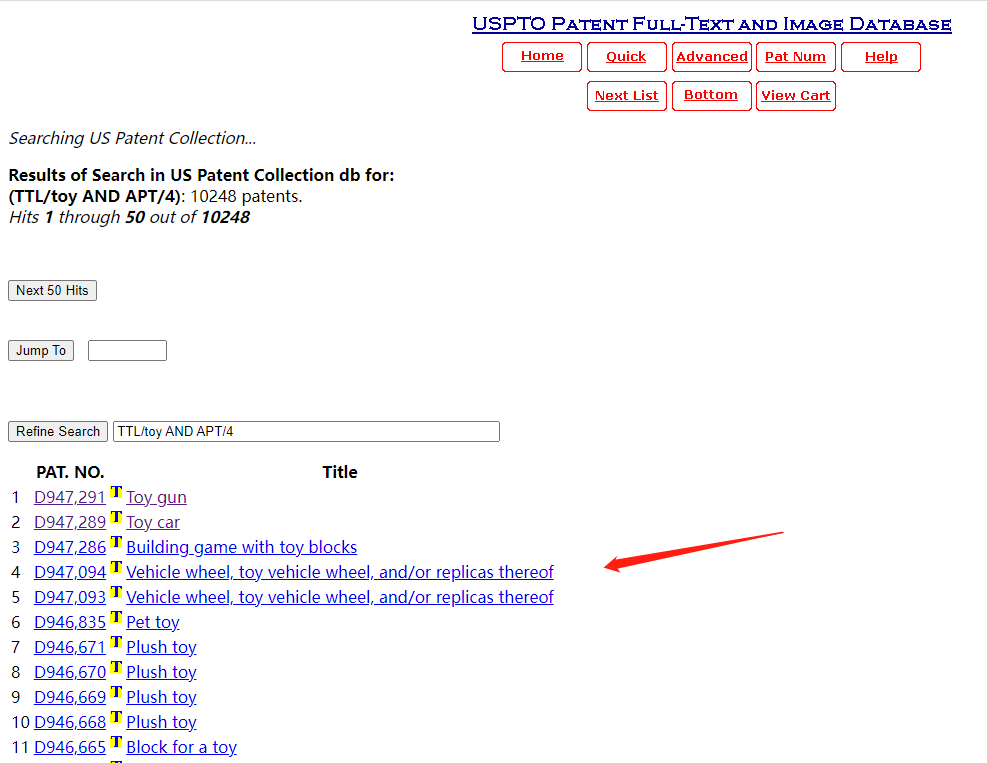The height and width of the screenshot is (763, 987).
Task: Open the Pat Num search button
Action: coord(796,57)
